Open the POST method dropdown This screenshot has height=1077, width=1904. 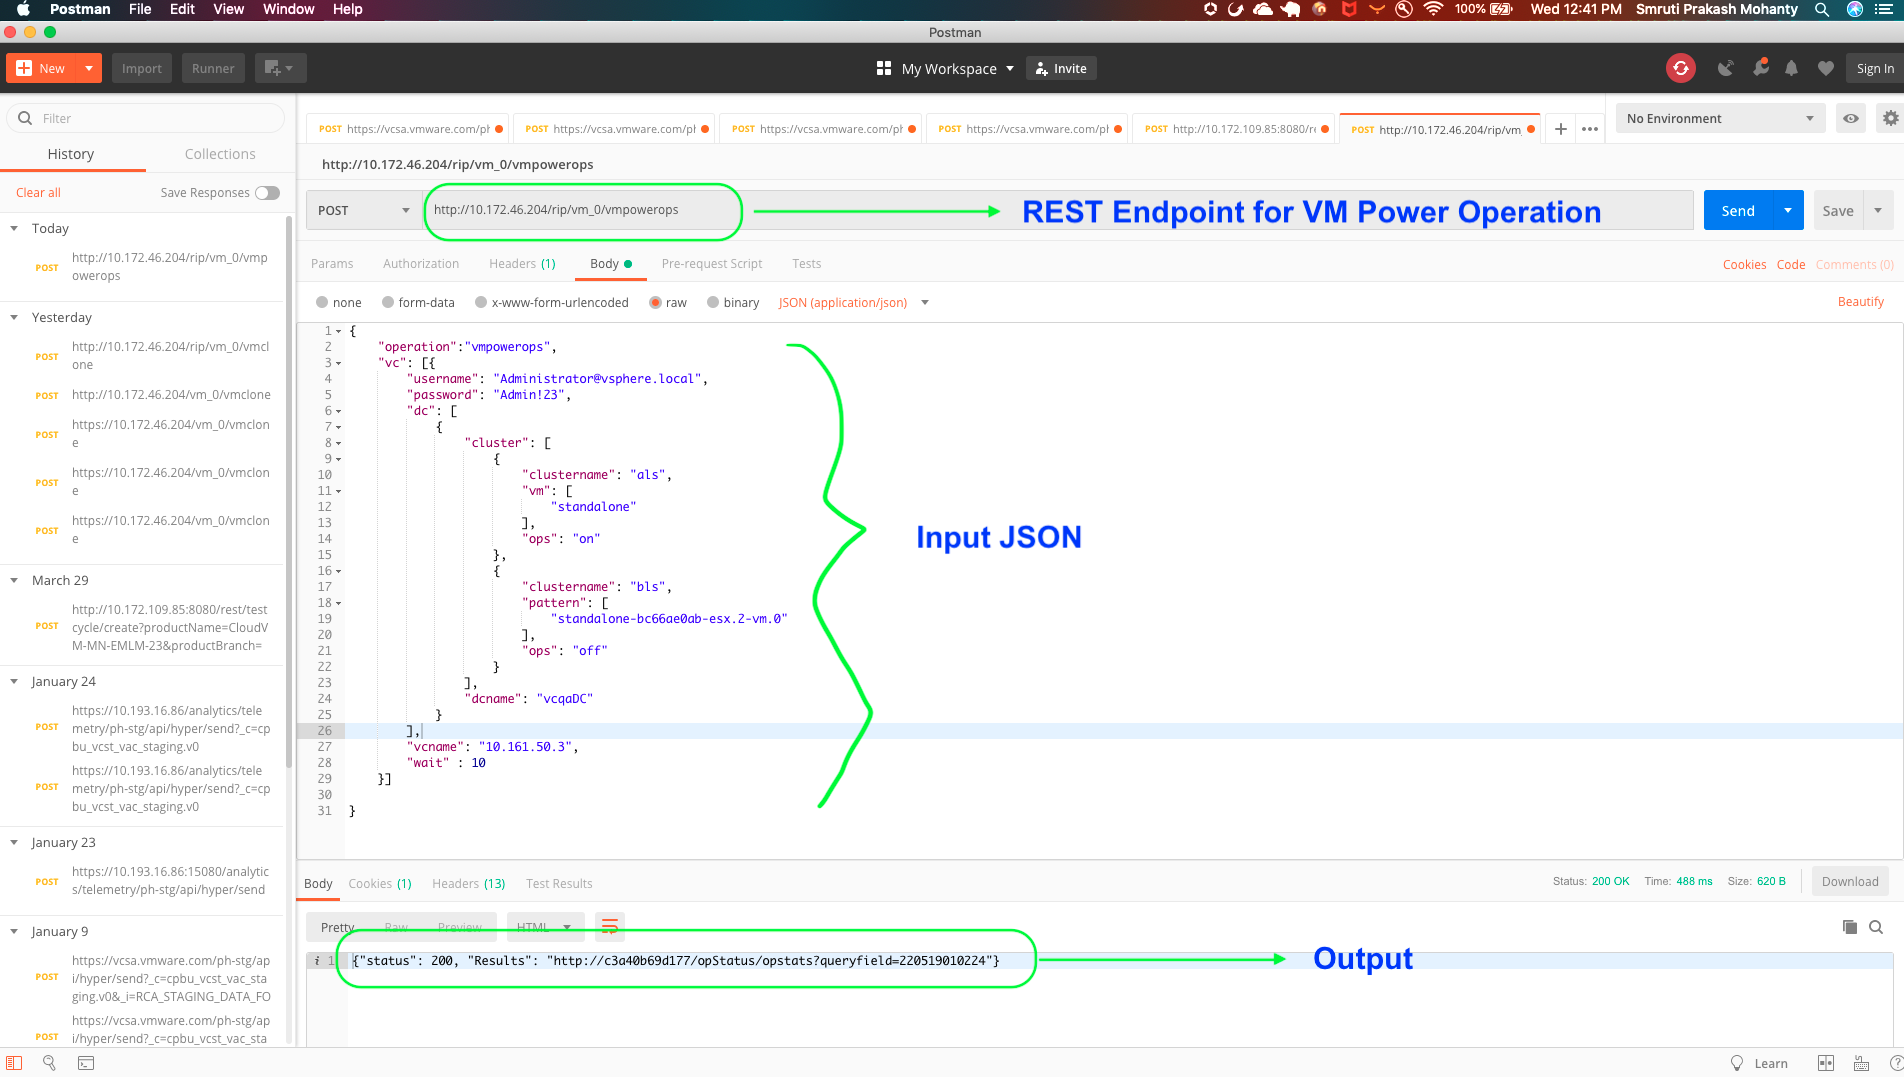[364, 210]
